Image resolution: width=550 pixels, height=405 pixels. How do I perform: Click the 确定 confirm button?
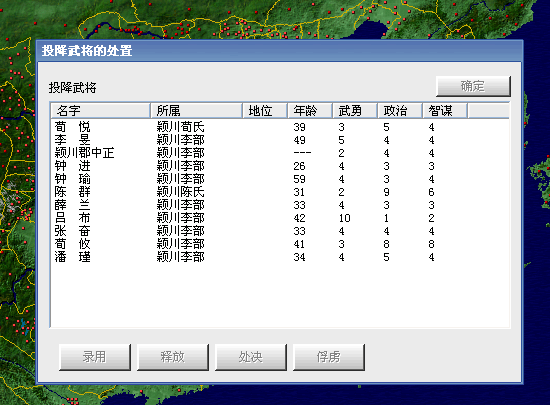(x=473, y=86)
